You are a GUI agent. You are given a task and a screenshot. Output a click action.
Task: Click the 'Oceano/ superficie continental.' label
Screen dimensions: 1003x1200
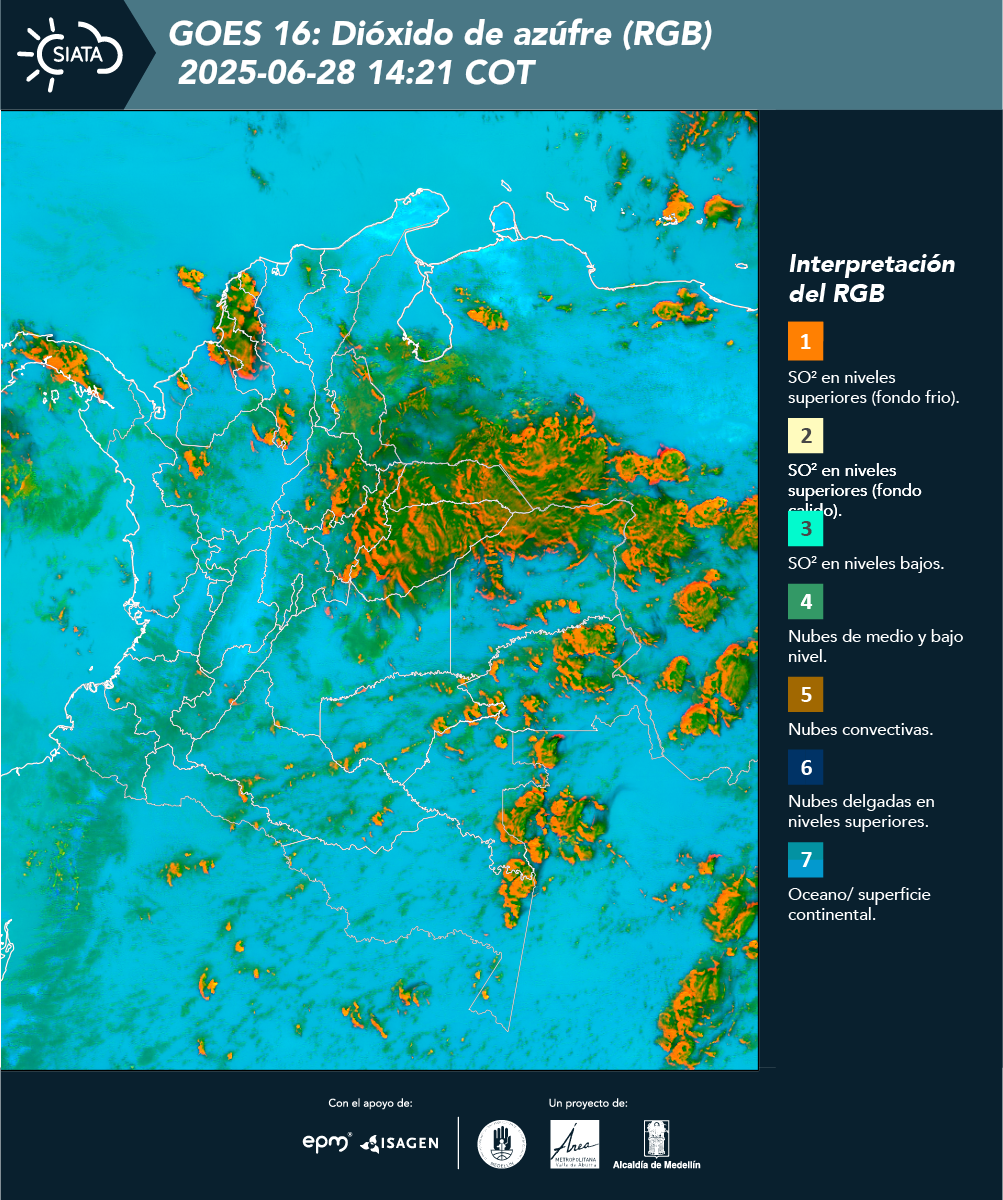859,904
